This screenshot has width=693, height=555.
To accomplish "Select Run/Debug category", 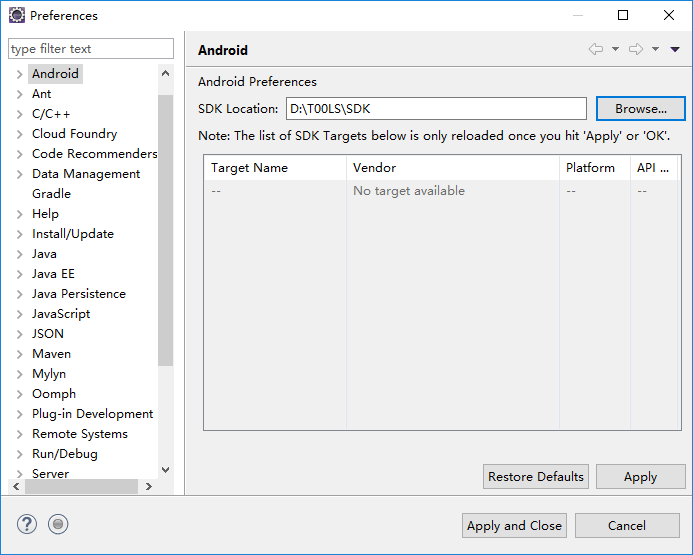I will [65, 454].
